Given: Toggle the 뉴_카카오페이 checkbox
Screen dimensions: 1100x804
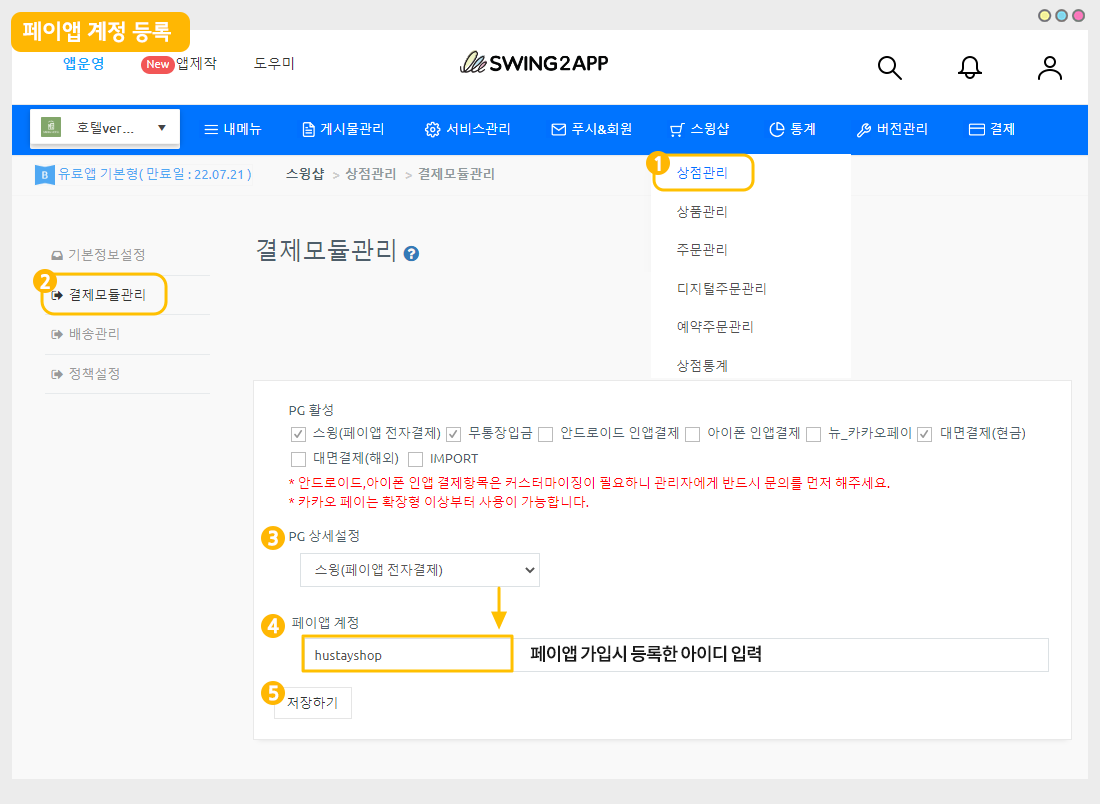Looking at the screenshot, I should tap(814, 434).
